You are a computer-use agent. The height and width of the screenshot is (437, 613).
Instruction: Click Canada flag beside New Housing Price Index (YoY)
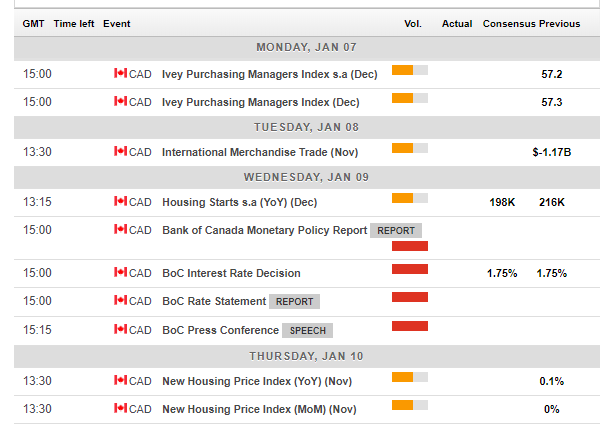(x=121, y=381)
